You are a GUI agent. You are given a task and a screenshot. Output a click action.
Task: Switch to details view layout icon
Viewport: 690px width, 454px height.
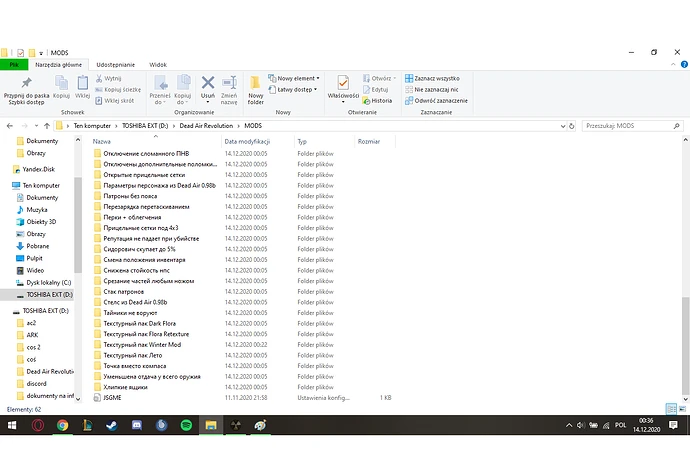pos(672,409)
